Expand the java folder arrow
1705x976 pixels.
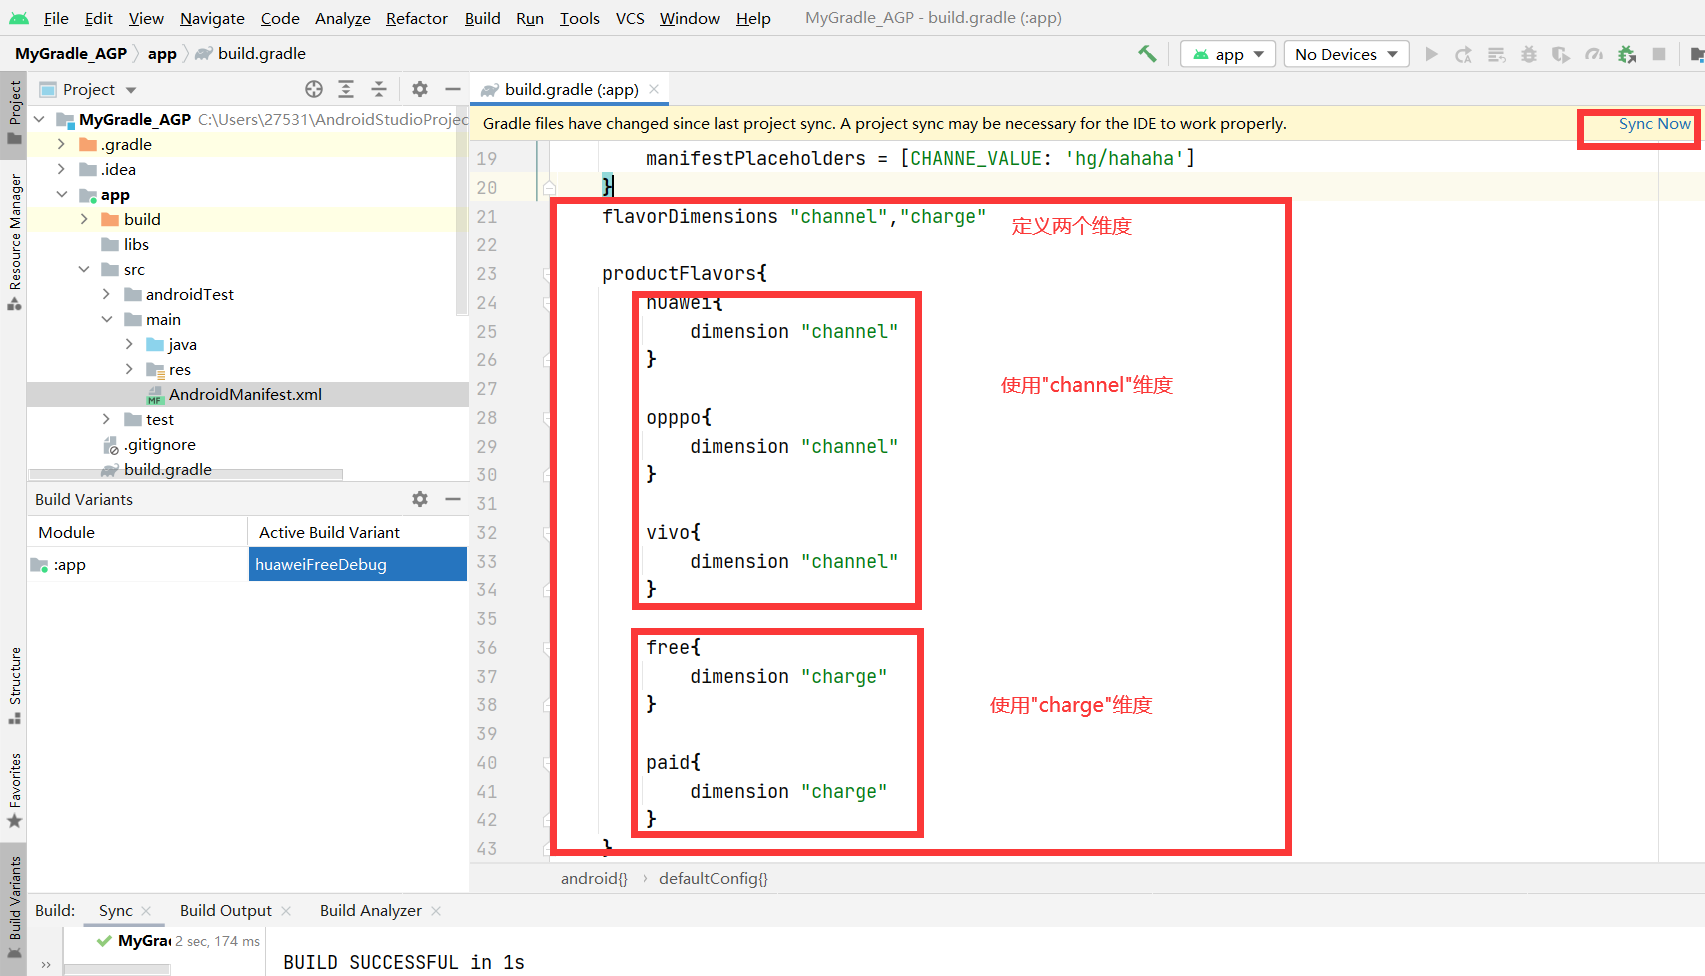[x=129, y=344]
